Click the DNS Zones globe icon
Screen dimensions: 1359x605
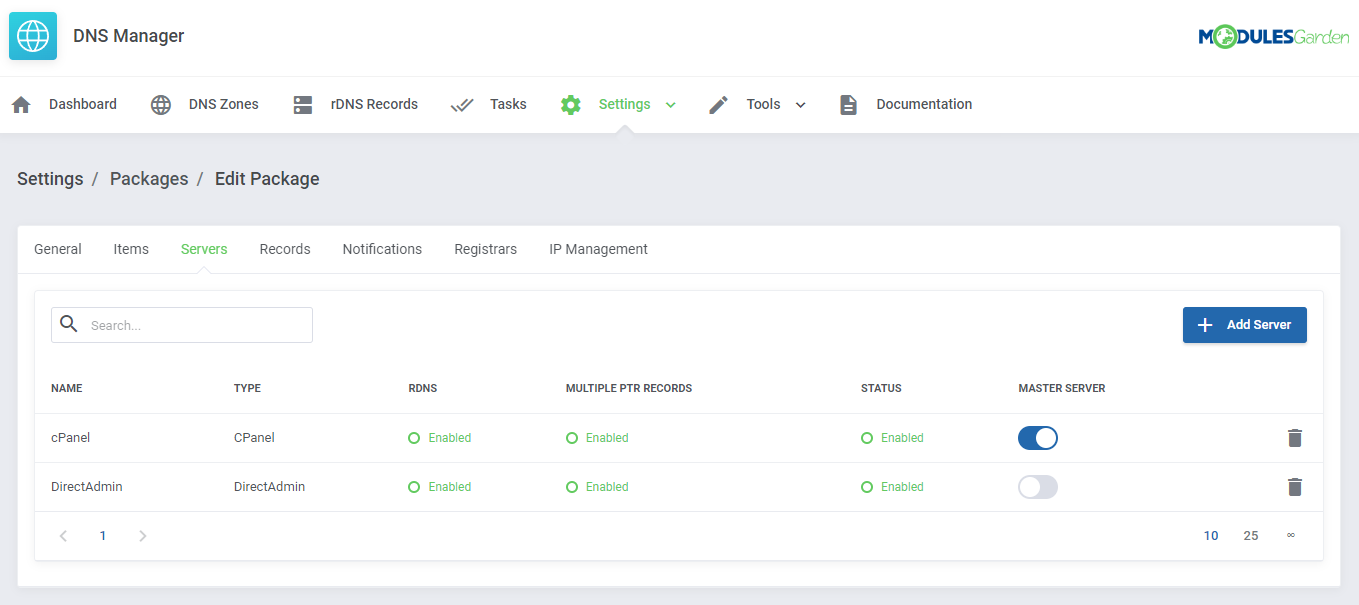[x=160, y=103]
